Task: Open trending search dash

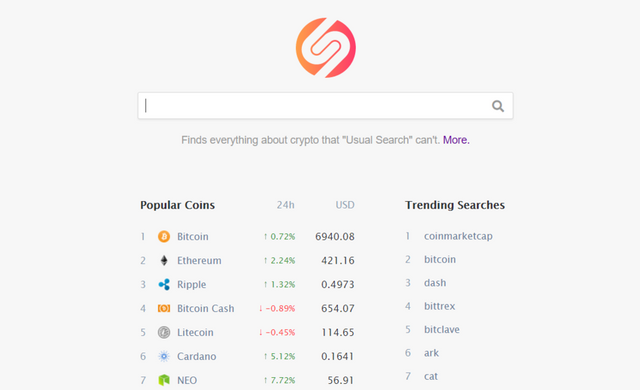Action: point(435,283)
